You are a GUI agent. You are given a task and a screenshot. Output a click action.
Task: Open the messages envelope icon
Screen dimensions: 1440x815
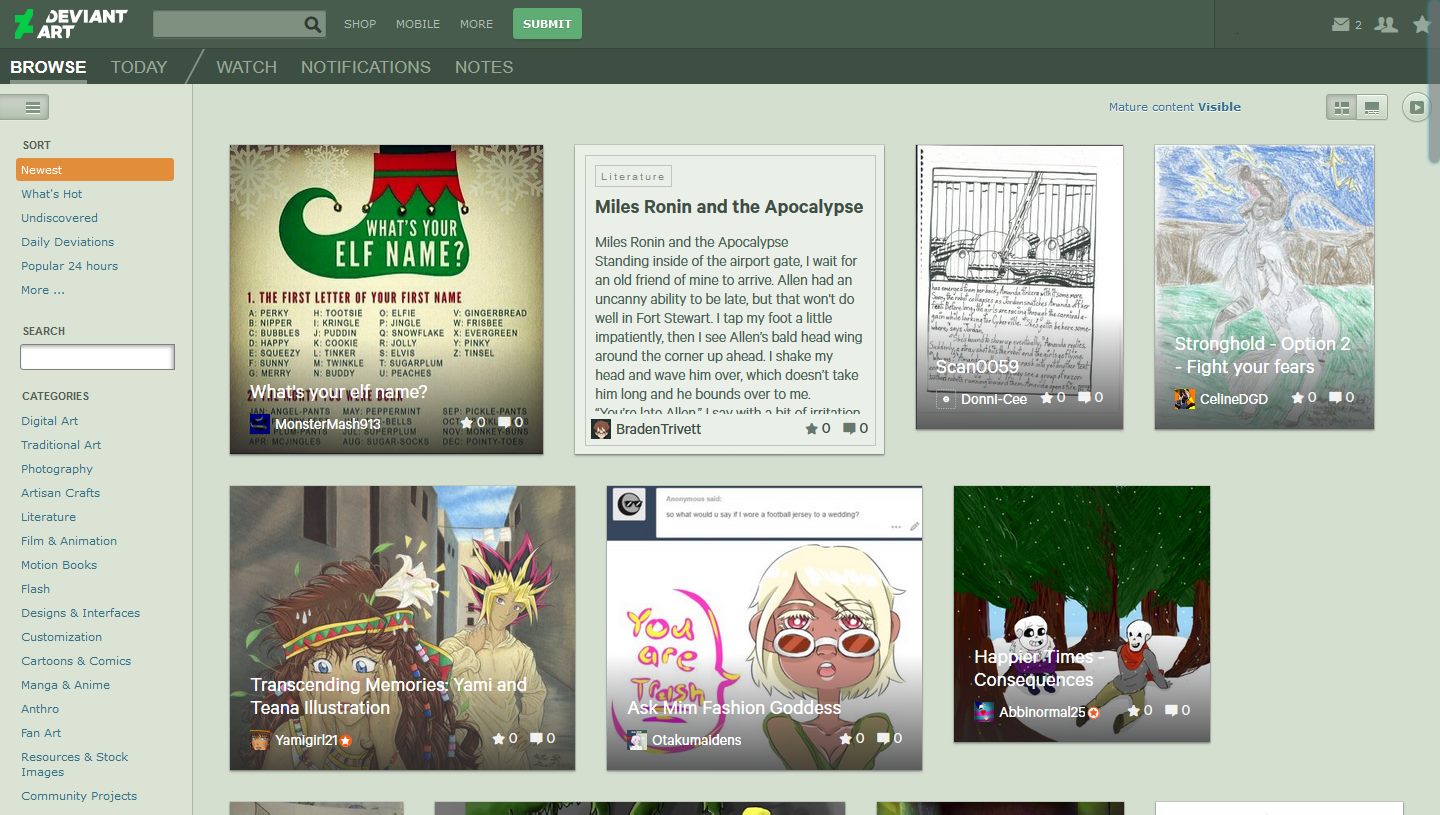point(1341,24)
